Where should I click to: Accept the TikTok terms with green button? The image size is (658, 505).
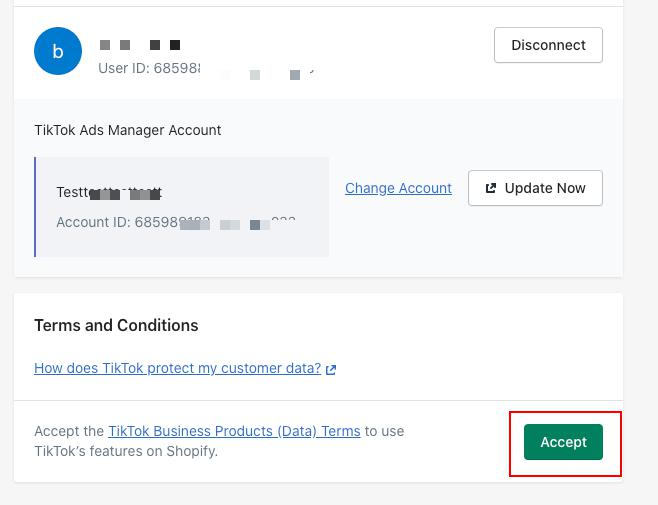point(563,442)
